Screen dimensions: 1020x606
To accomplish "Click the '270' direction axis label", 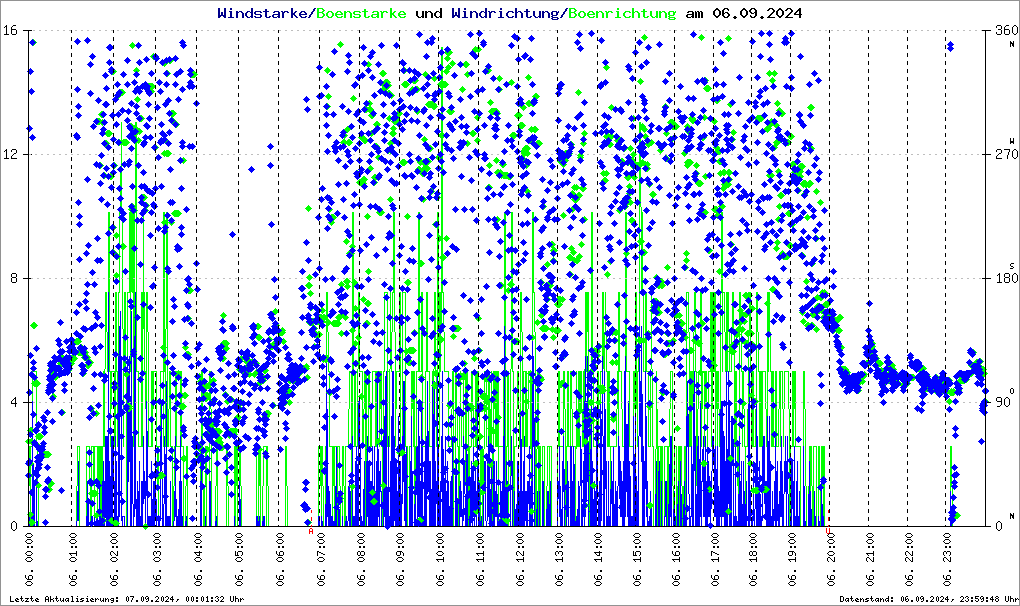I will click(1006, 154).
